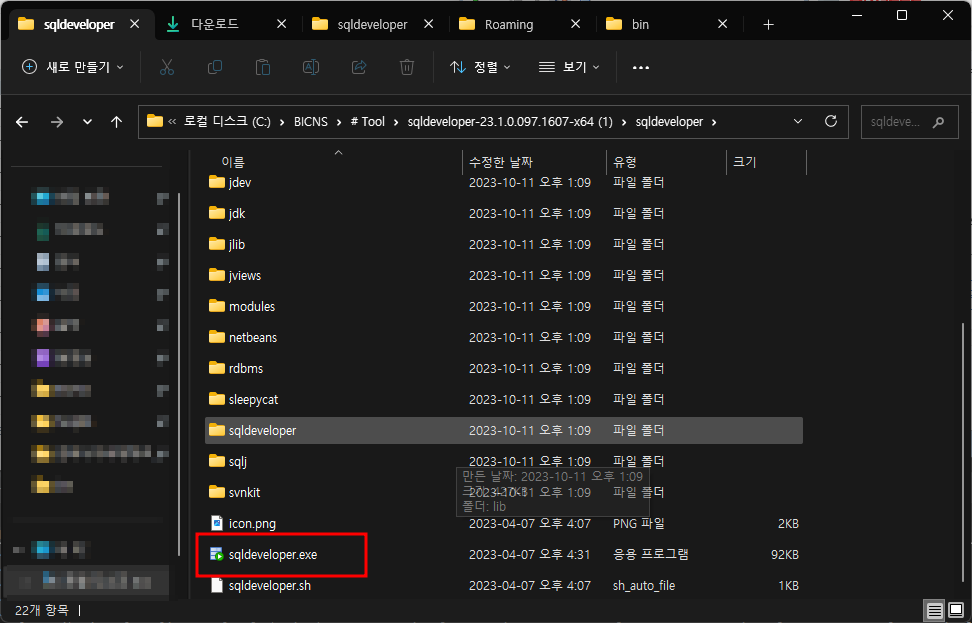Switch to large thumbnails view icon

(x=954, y=610)
